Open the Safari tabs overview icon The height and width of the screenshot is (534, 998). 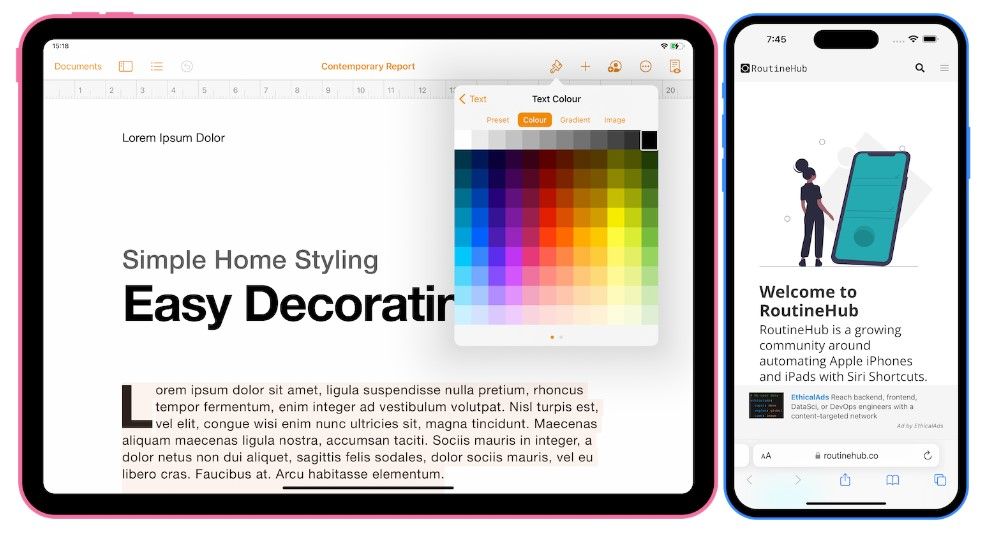(x=940, y=480)
